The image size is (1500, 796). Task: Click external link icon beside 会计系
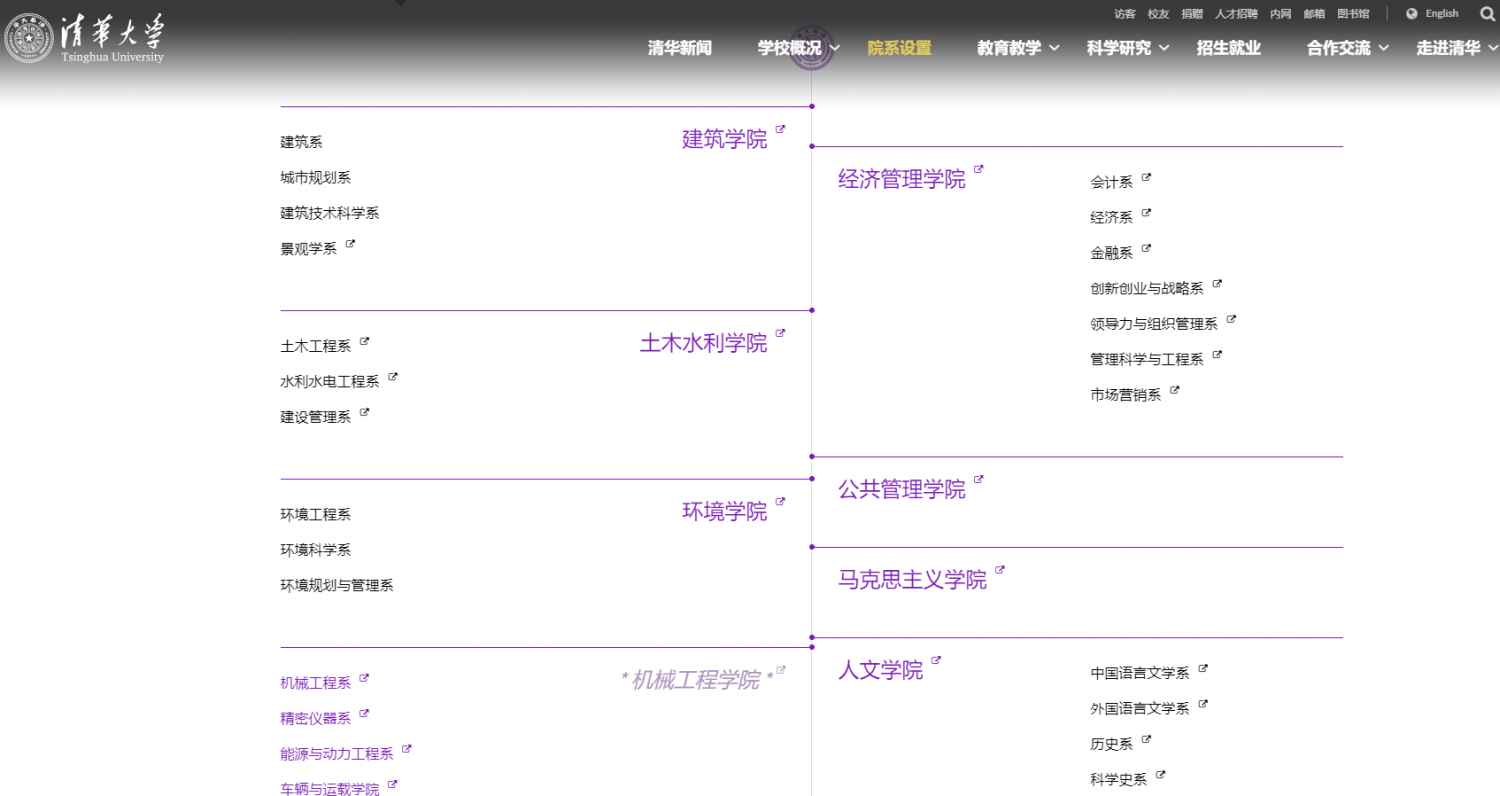click(x=1146, y=178)
